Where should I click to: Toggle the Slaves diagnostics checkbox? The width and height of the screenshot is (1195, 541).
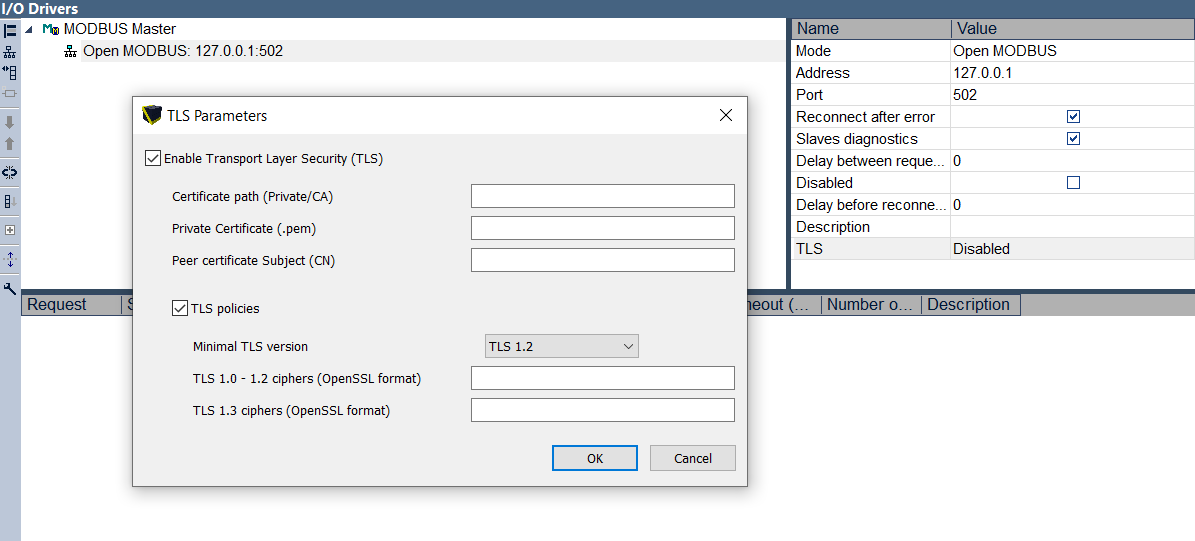click(1073, 139)
